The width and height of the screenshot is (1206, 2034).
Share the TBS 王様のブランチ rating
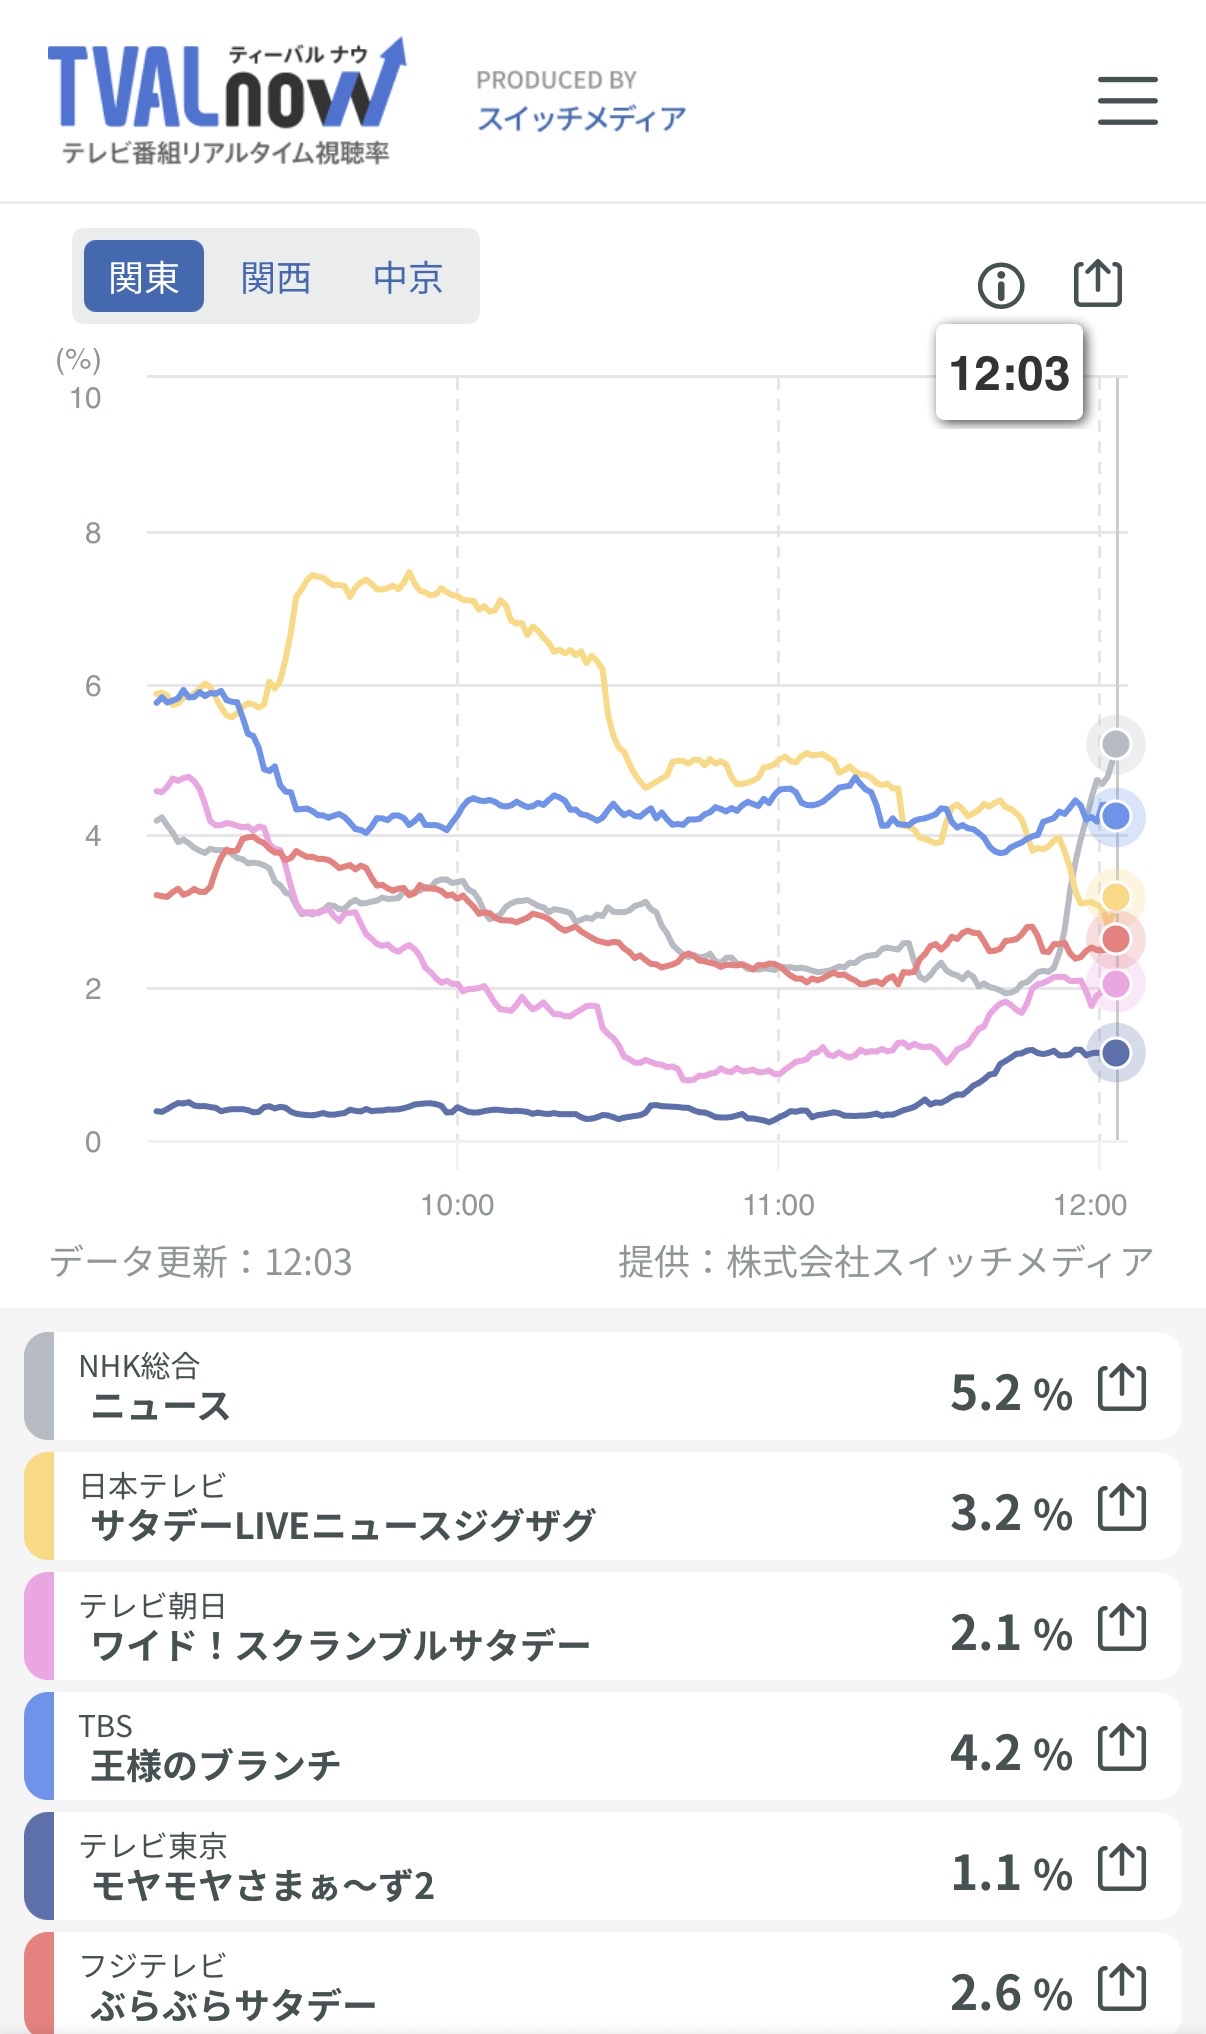[1121, 1748]
